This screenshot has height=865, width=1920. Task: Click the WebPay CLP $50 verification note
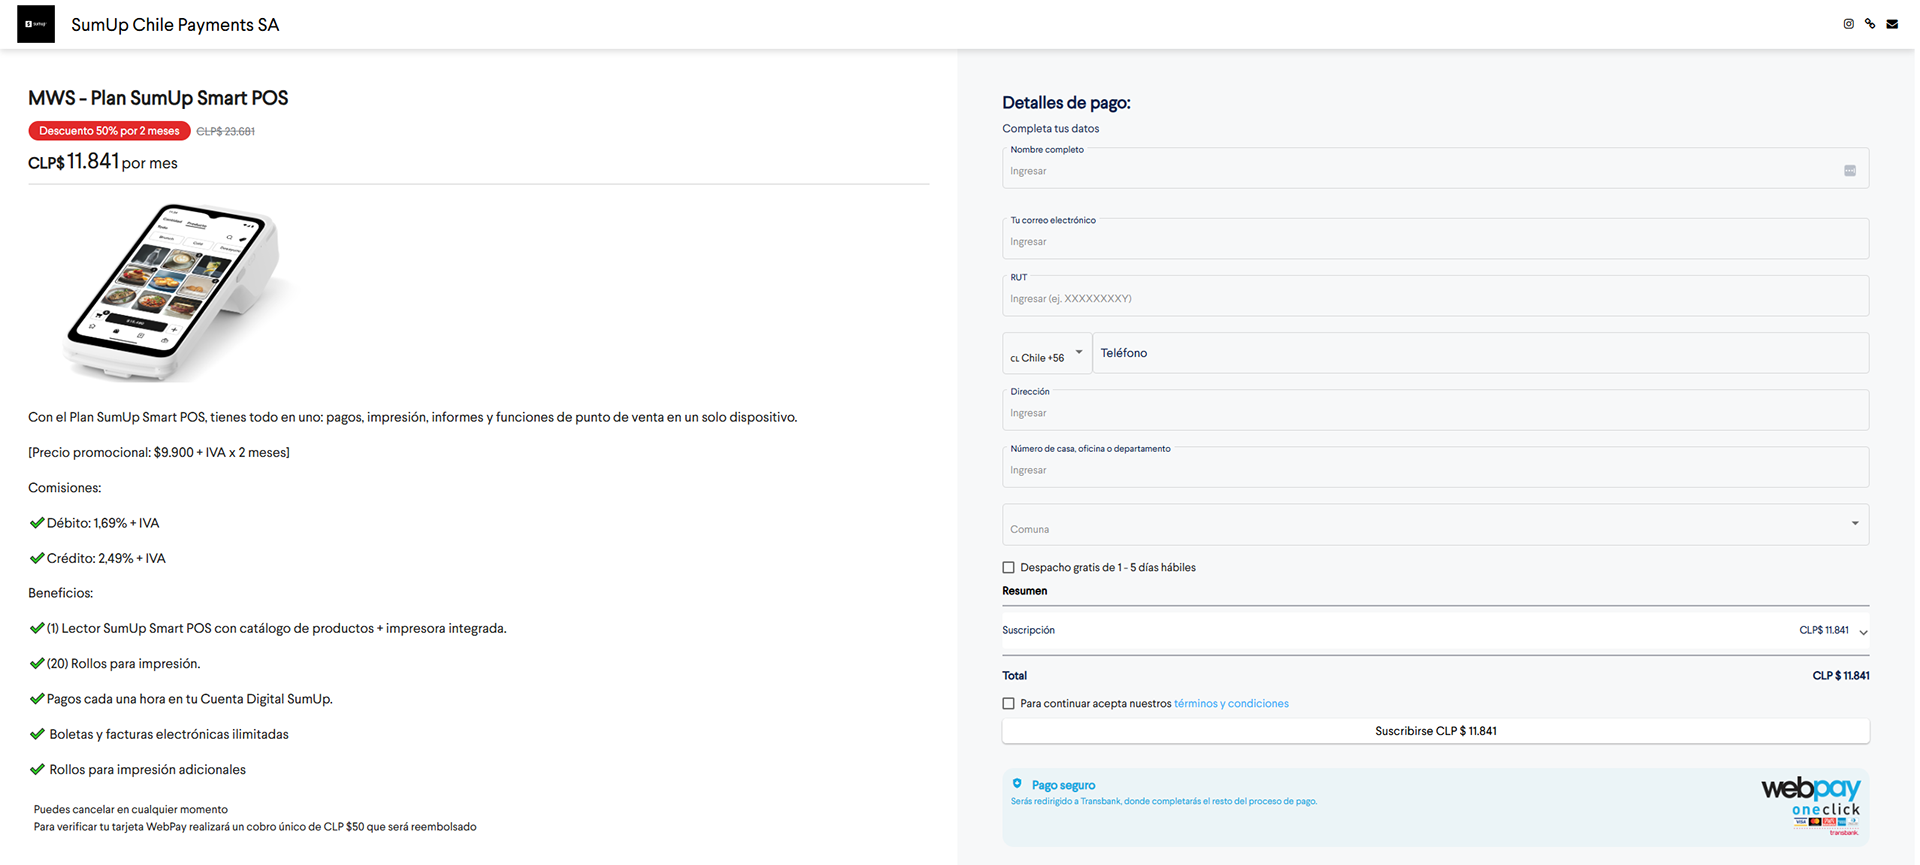click(255, 827)
